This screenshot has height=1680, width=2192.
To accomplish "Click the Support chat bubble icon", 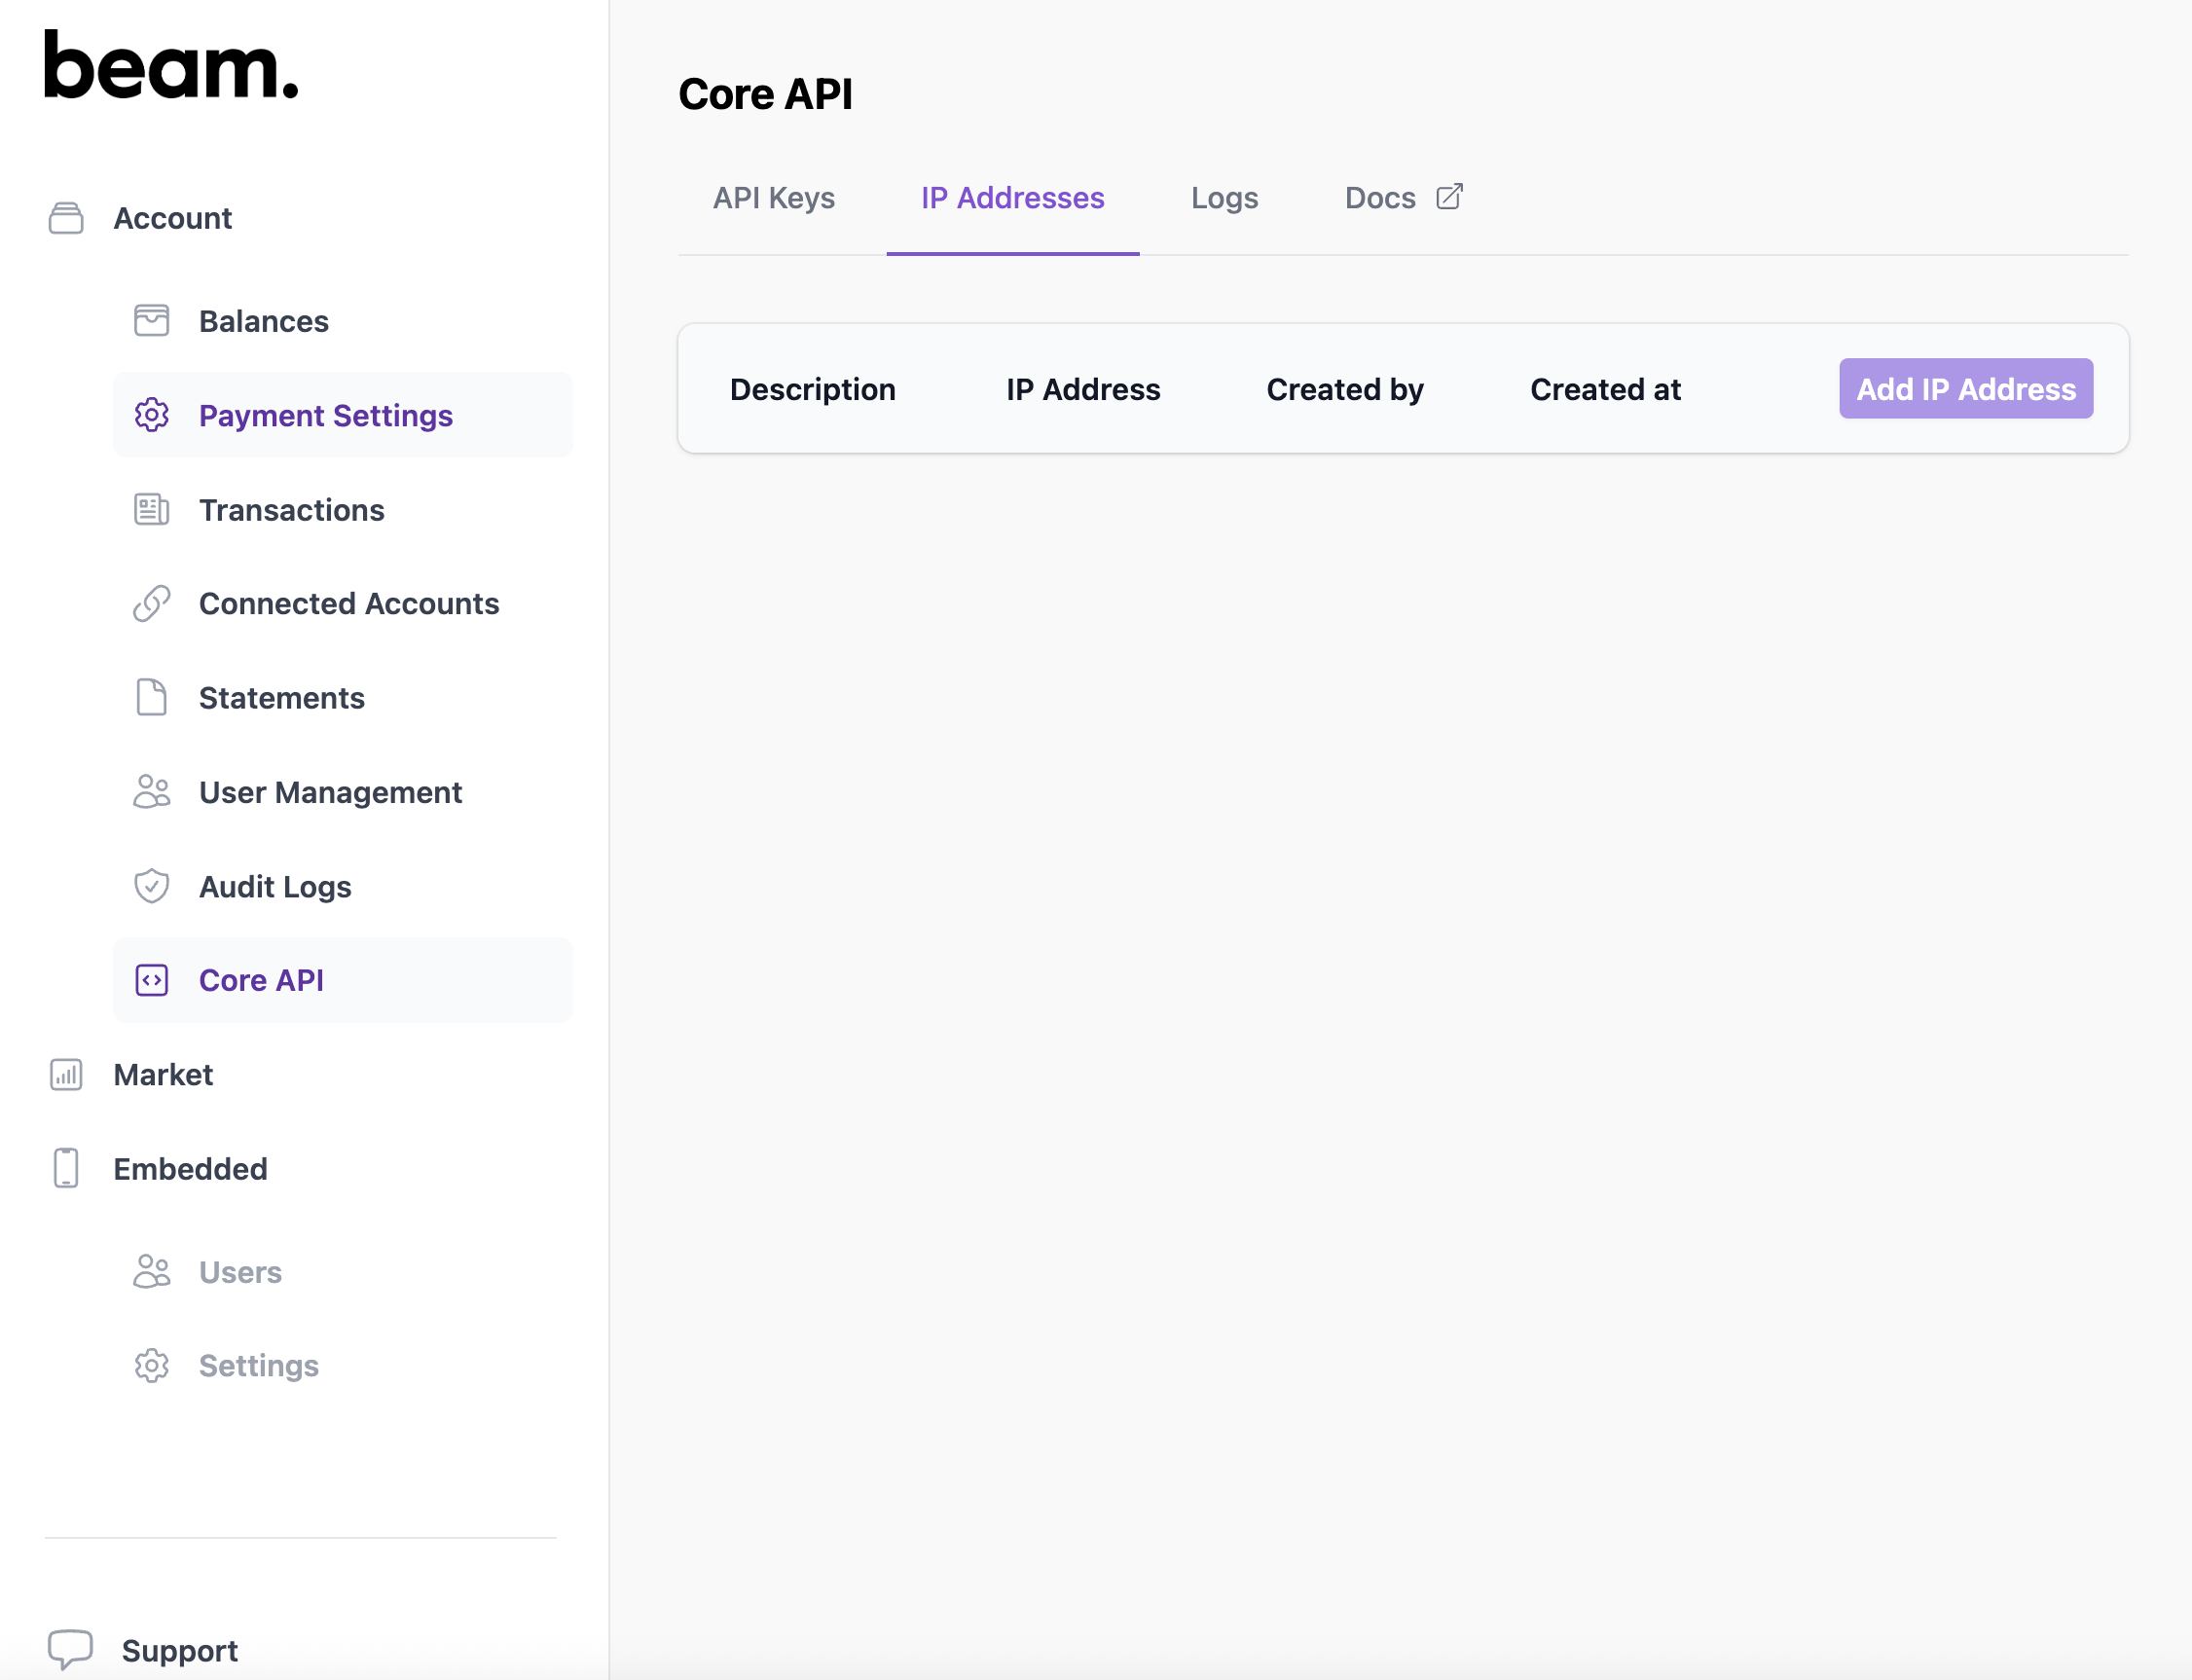I will (x=70, y=1649).
